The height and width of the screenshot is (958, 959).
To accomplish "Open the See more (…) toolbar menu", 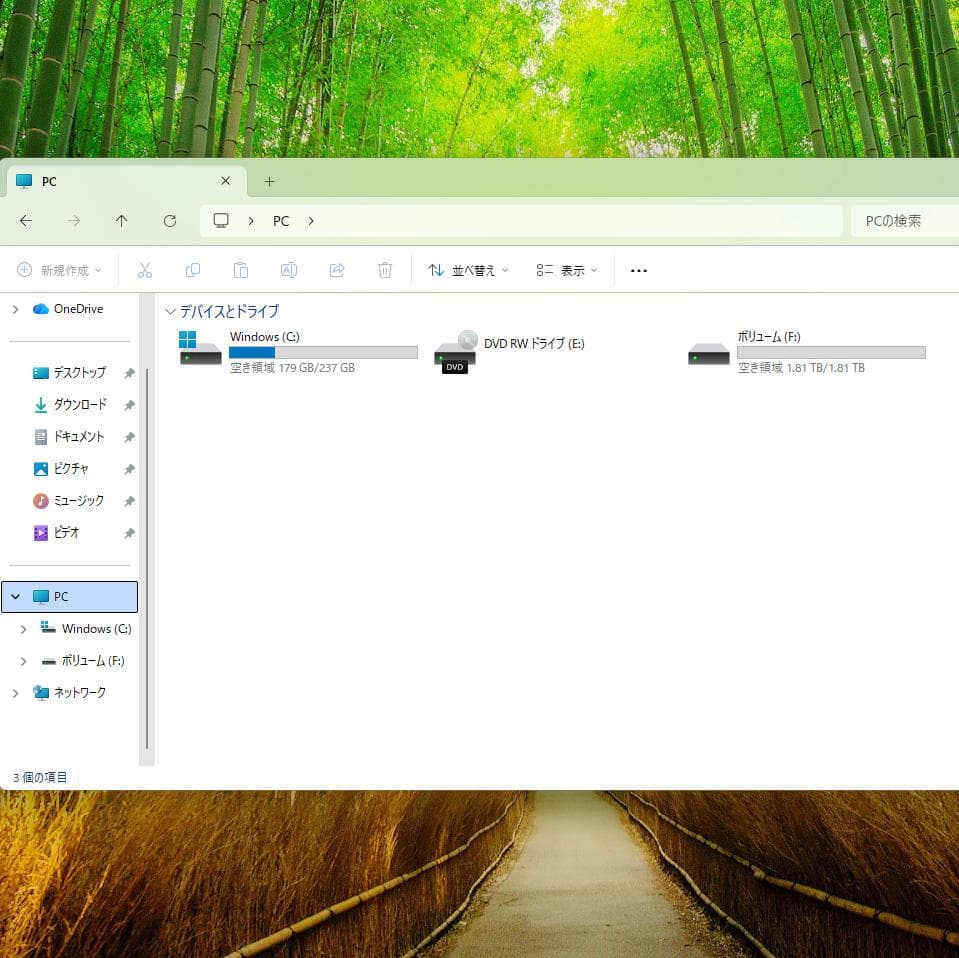I will tap(638, 270).
